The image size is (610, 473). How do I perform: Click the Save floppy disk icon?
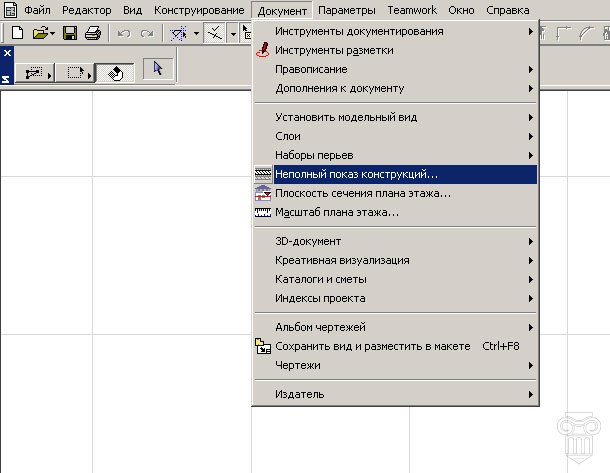[70, 33]
